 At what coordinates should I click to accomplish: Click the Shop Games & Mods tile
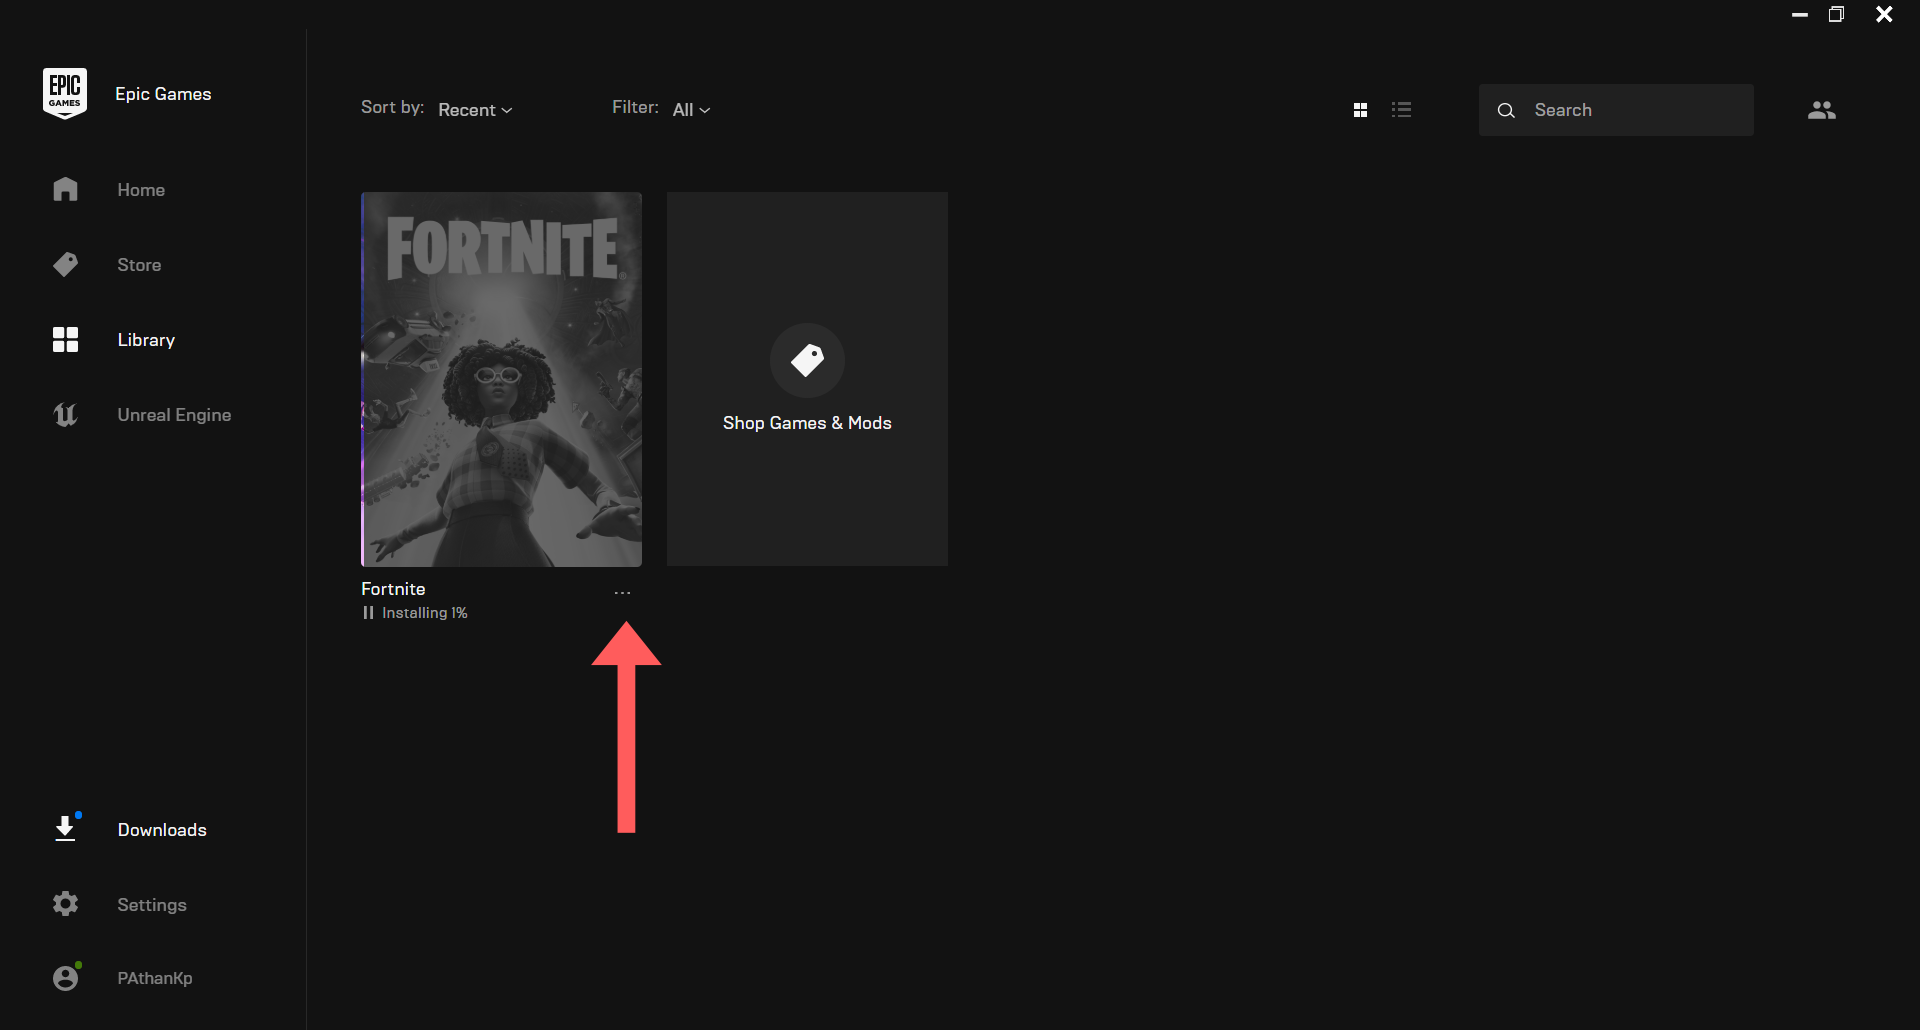[806, 379]
